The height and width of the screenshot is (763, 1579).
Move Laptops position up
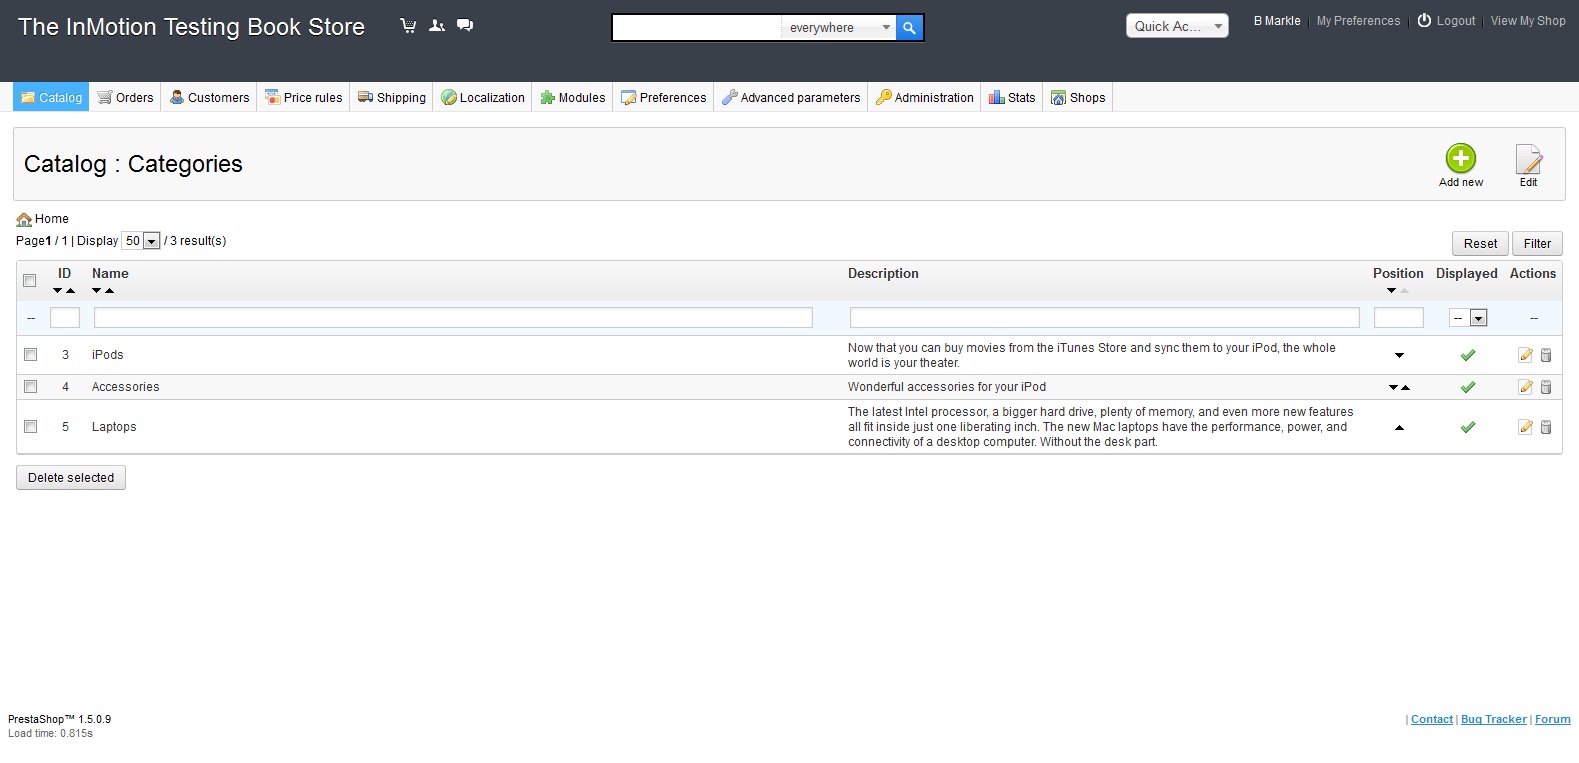click(1399, 427)
